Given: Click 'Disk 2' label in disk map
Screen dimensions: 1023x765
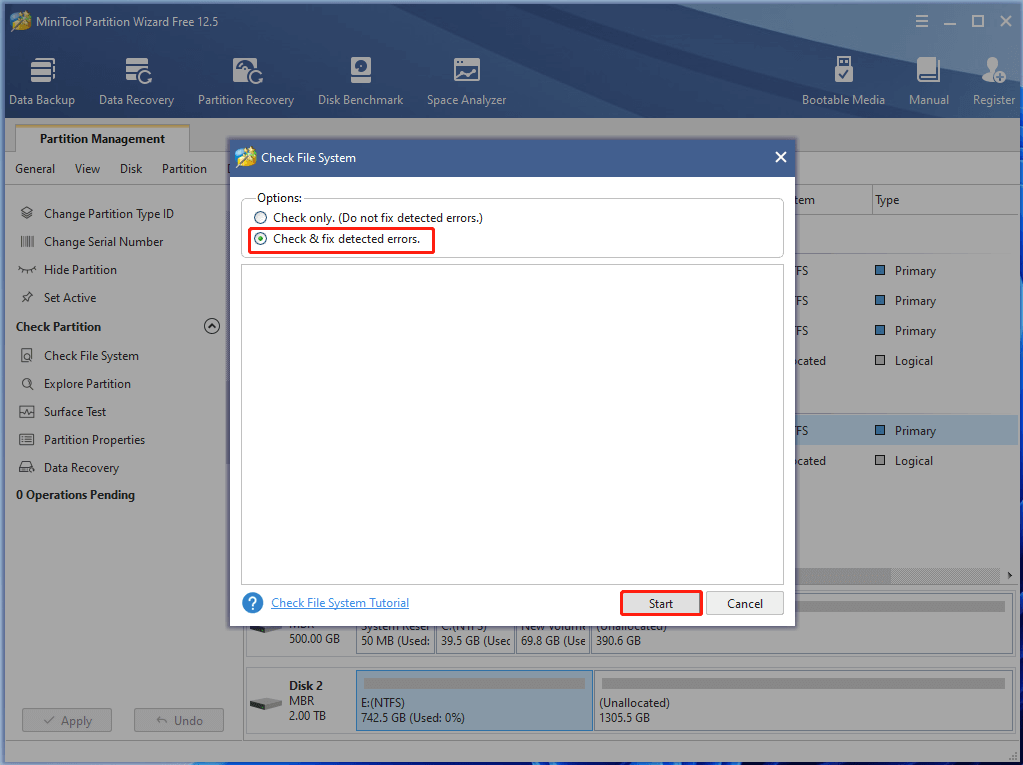Looking at the screenshot, I should point(306,686).
